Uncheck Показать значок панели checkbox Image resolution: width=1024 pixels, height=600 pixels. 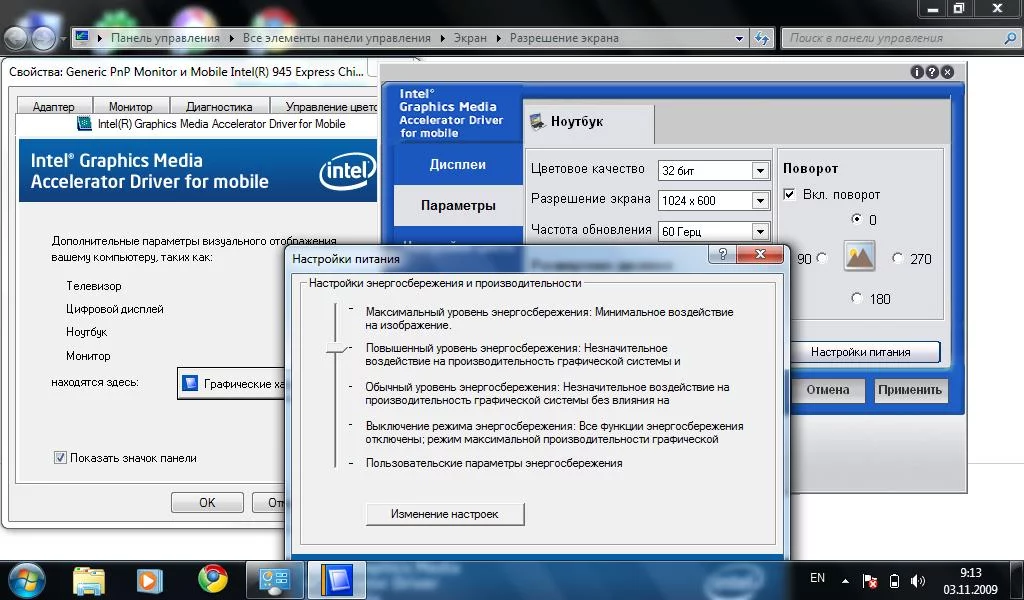[x=60, y=458]
